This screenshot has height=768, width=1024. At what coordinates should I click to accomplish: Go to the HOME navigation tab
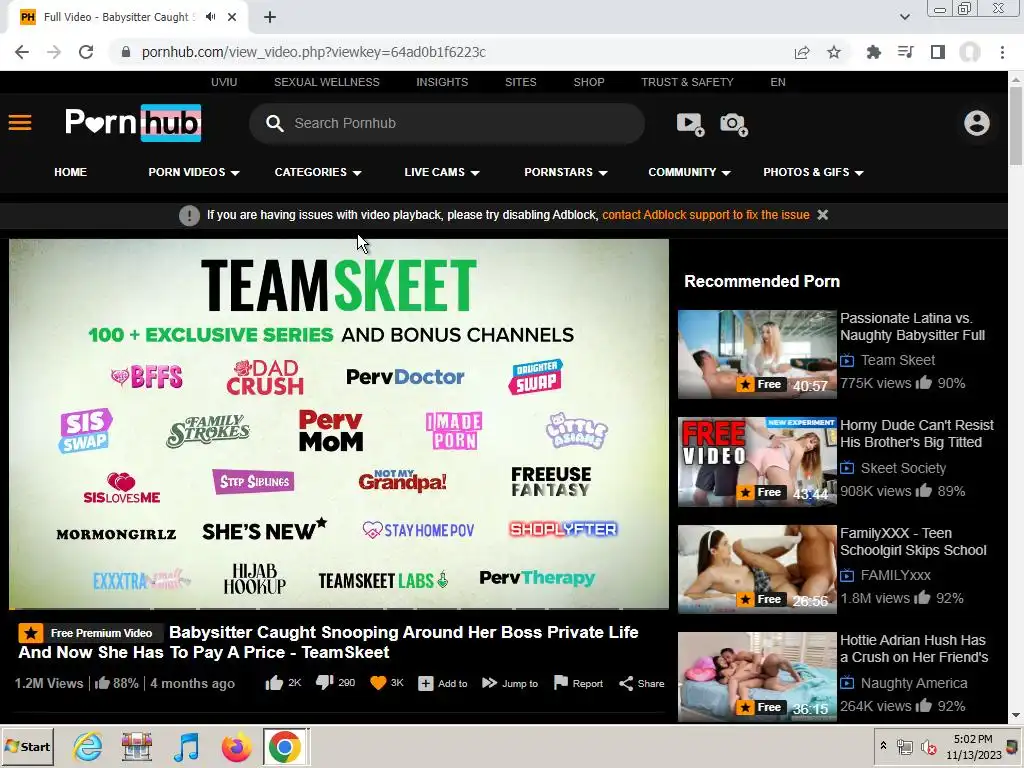71,172
